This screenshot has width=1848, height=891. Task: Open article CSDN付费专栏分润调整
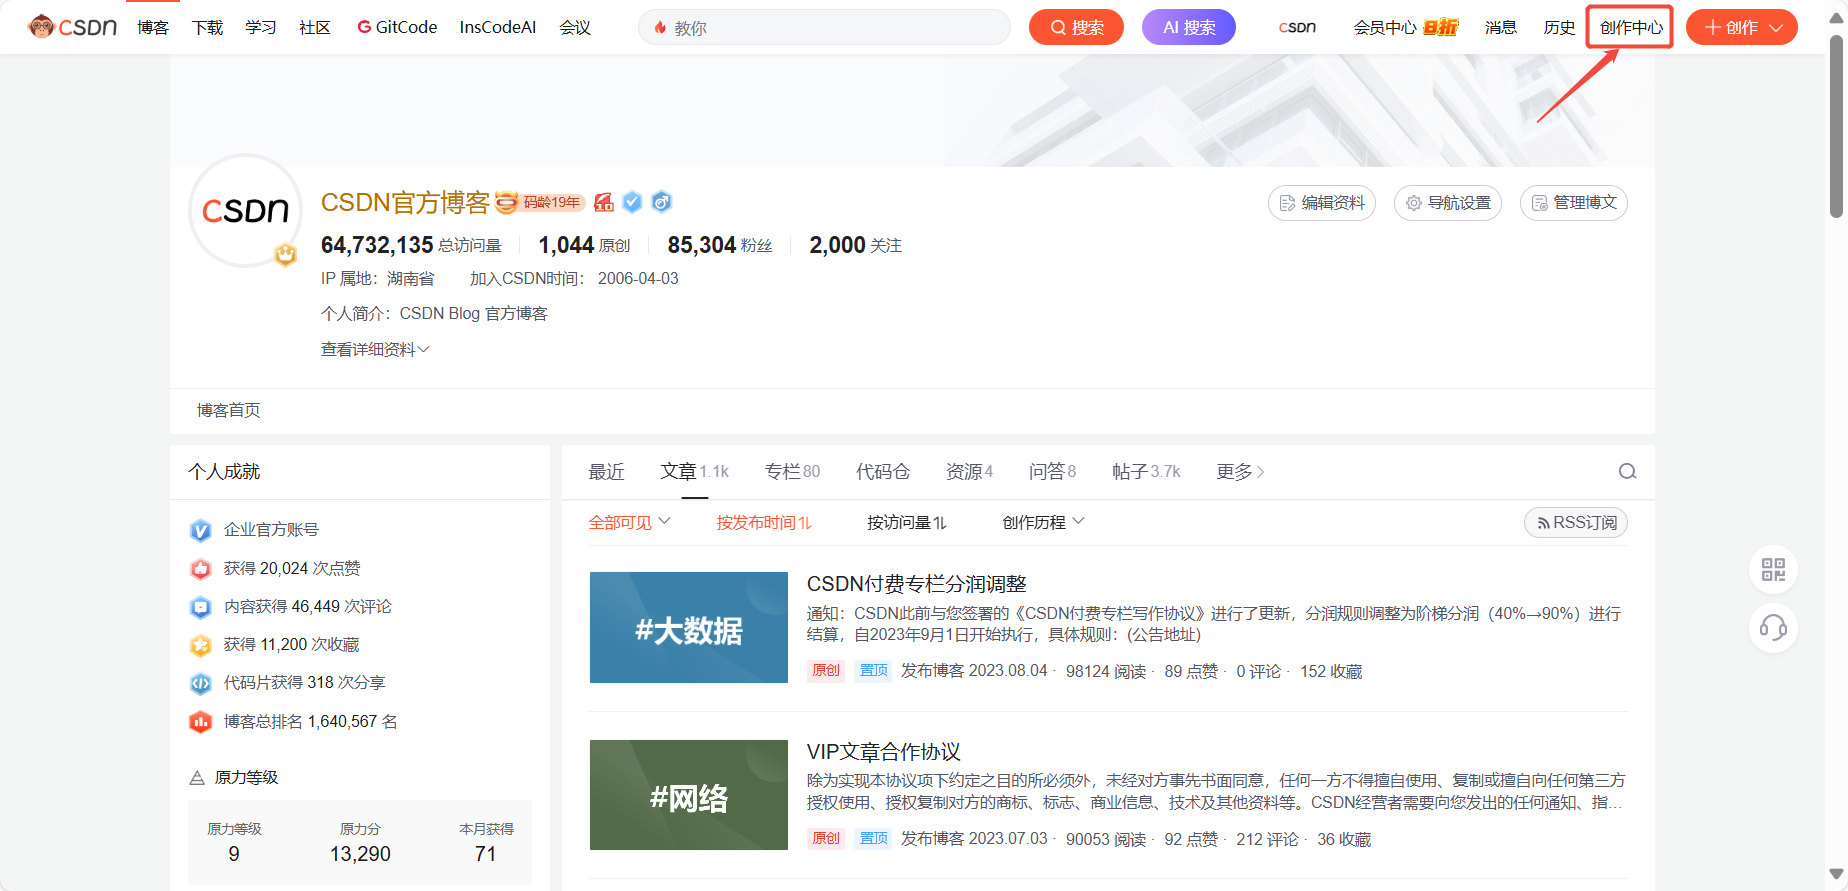(917, 584)
